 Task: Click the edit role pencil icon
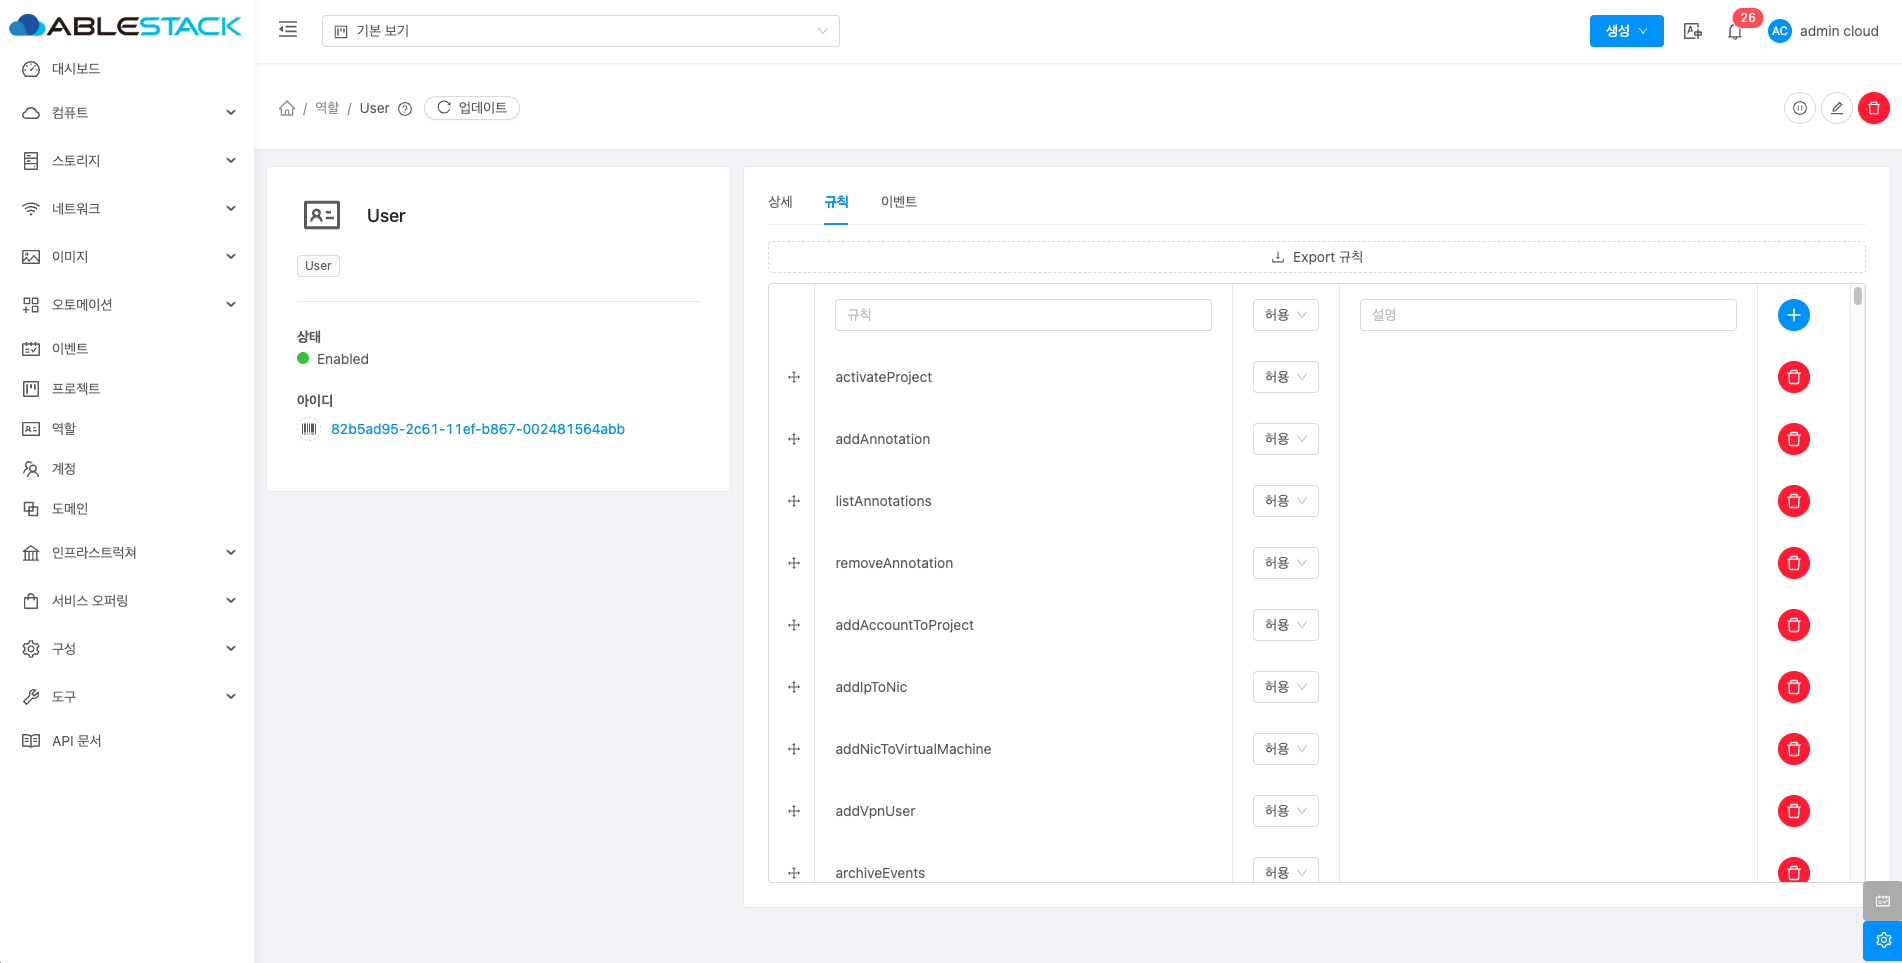pos(1836,108)
